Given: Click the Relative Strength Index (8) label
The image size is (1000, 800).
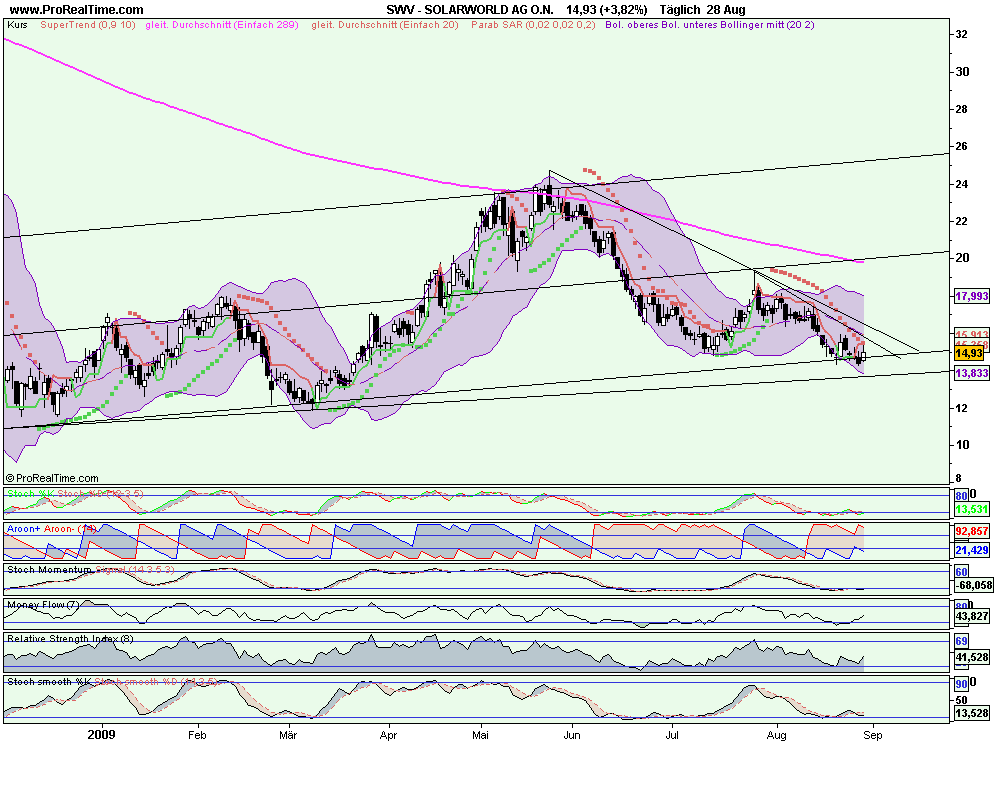Looking at the screenshot, I should coord(70,639).
